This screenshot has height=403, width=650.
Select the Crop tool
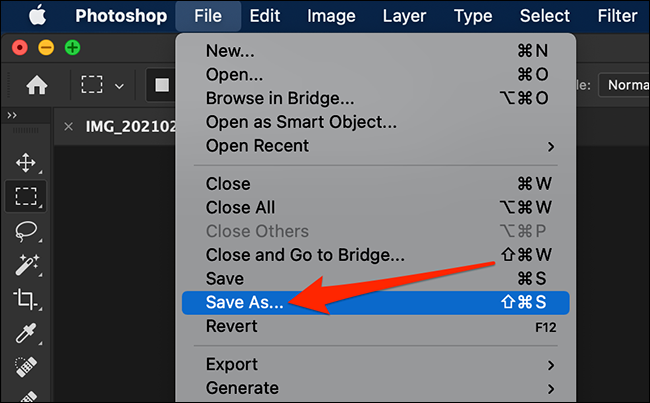click(27, 298)
